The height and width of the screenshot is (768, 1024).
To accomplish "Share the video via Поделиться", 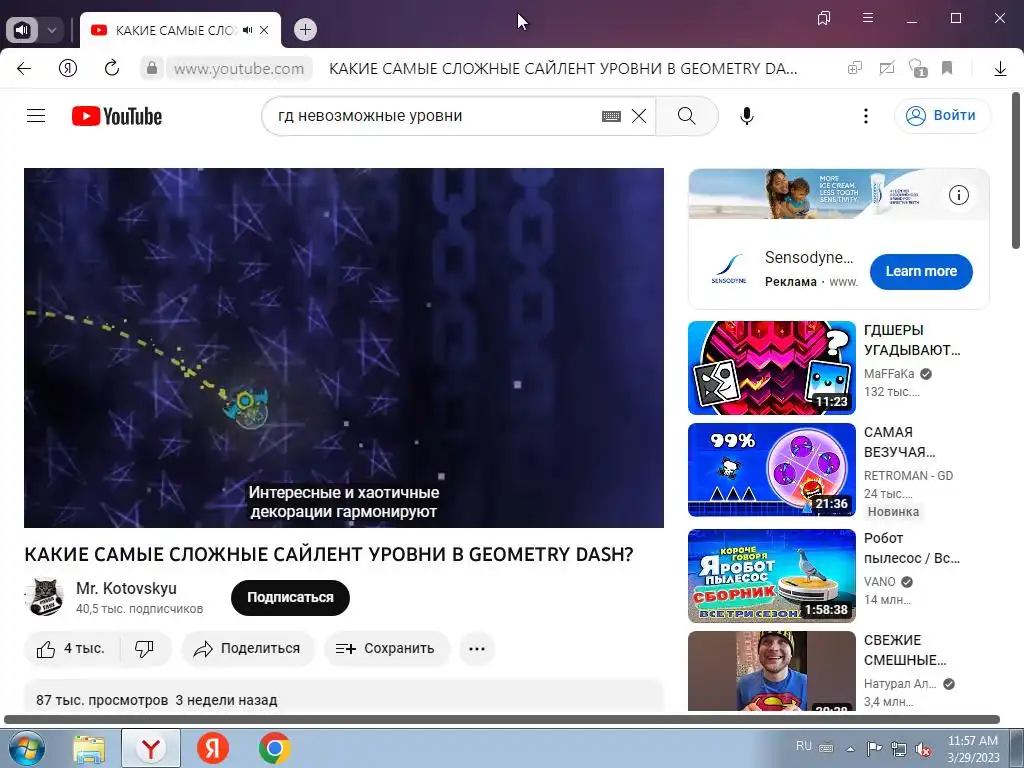I will click(248, 648).
